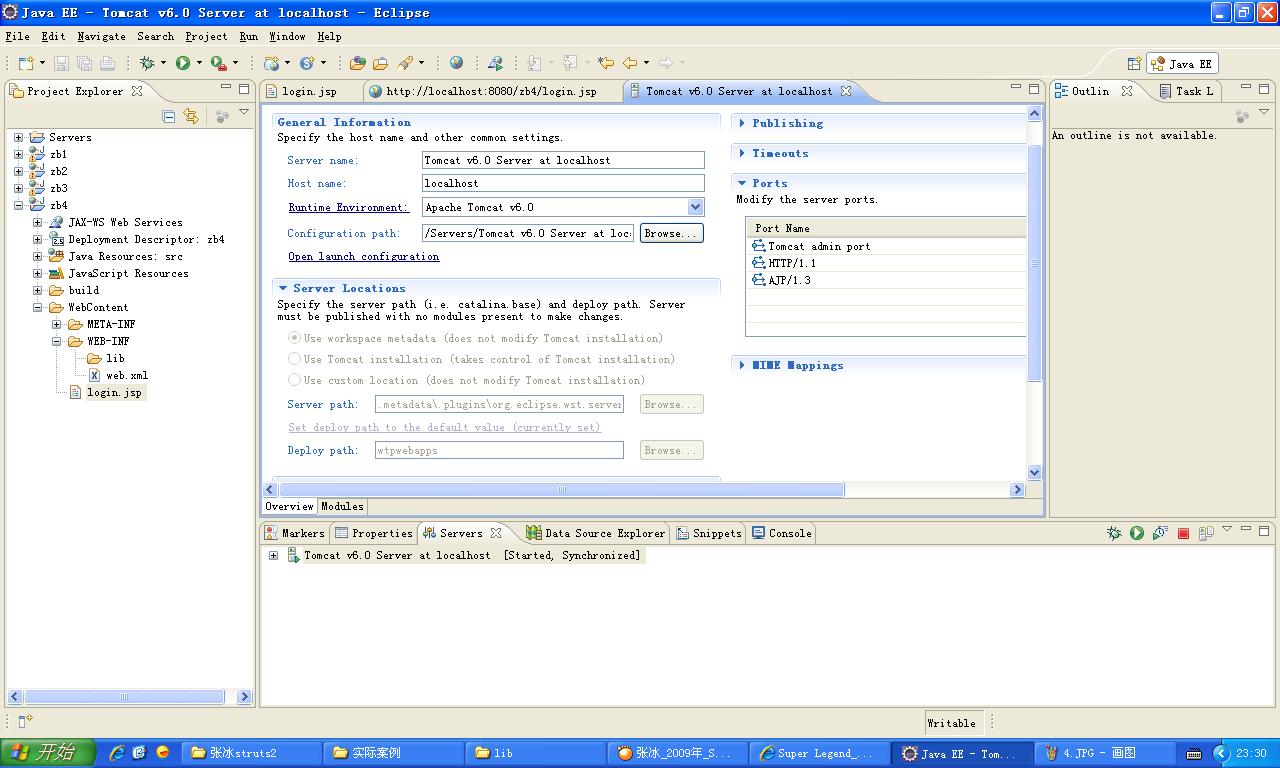Stop the server with the red square icon
This screenshot has width=1280, height=768.
click(x=1183, y=533)
